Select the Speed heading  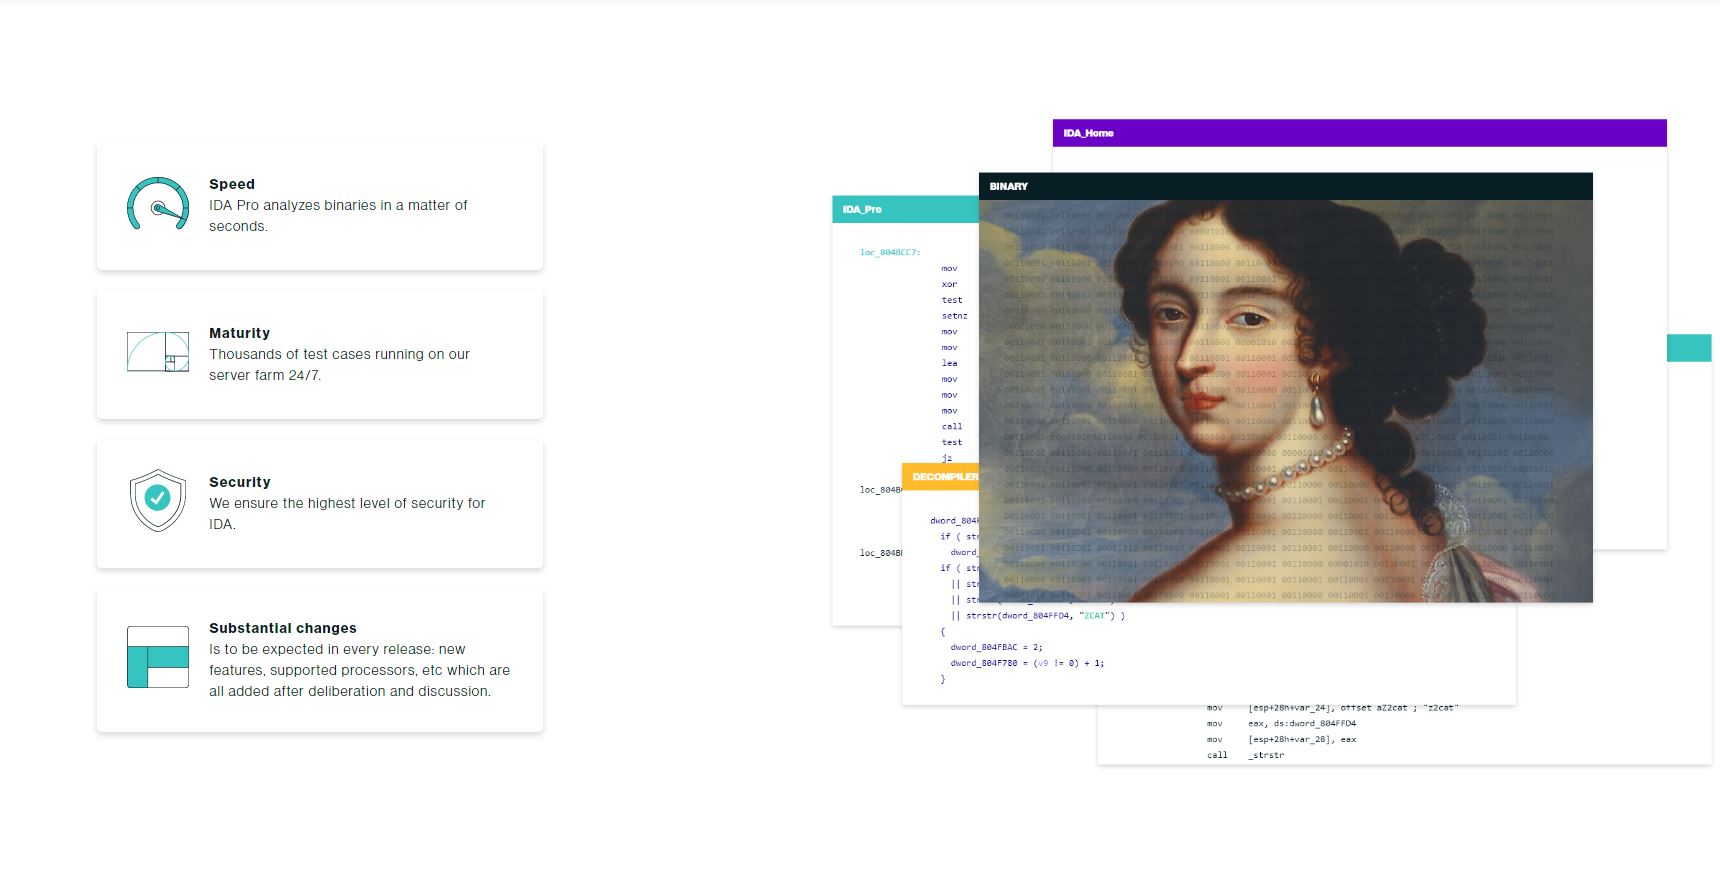click(232, 184)
